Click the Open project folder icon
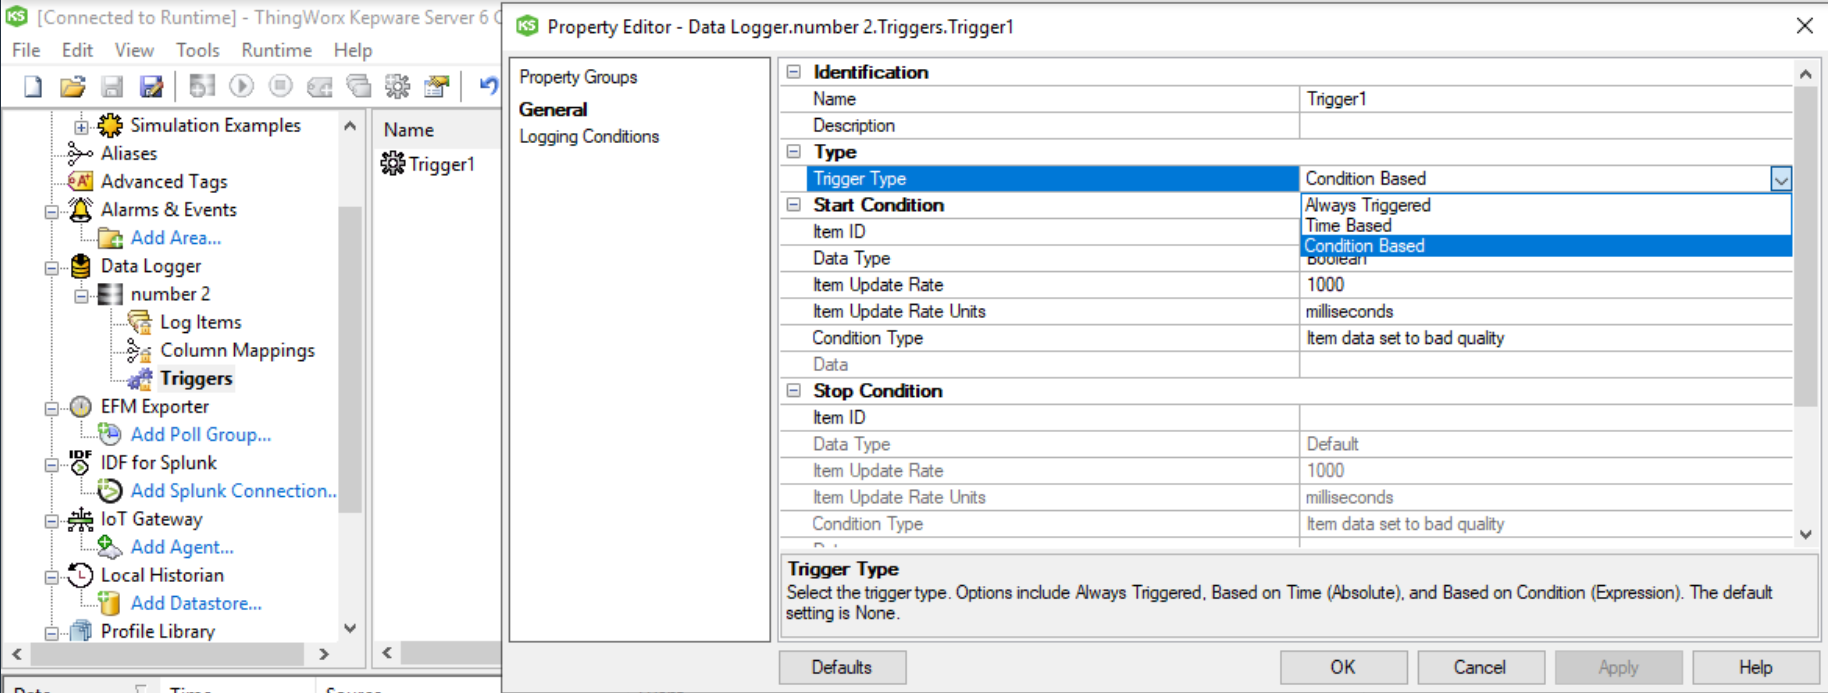Viewport: 1828px width, 693px height. click(72, 87)
